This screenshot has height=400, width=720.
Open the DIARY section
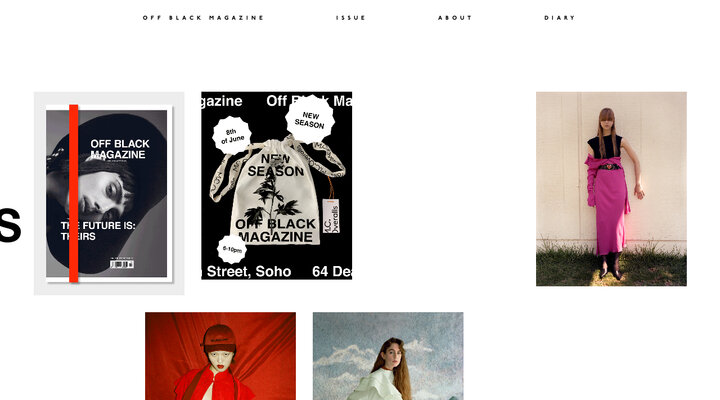(559, 18)
